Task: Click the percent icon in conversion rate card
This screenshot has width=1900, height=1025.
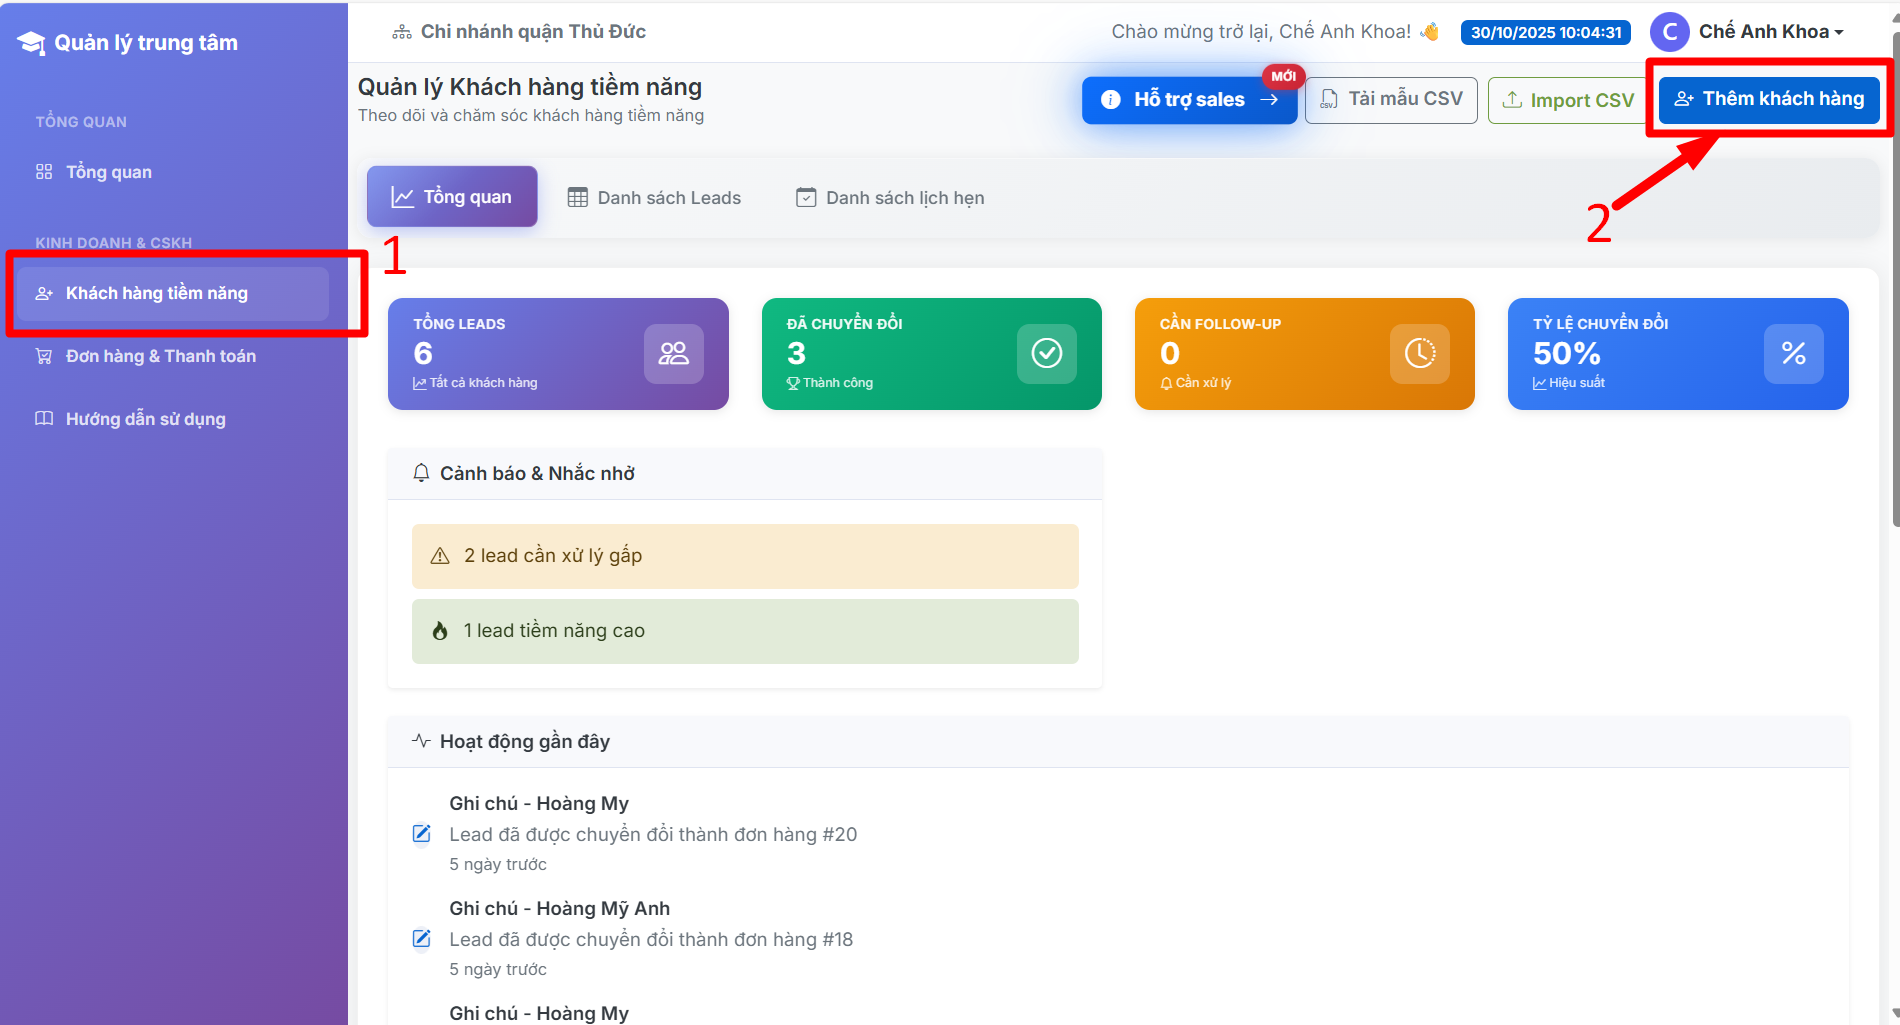Action: [x=1792, y=353]
